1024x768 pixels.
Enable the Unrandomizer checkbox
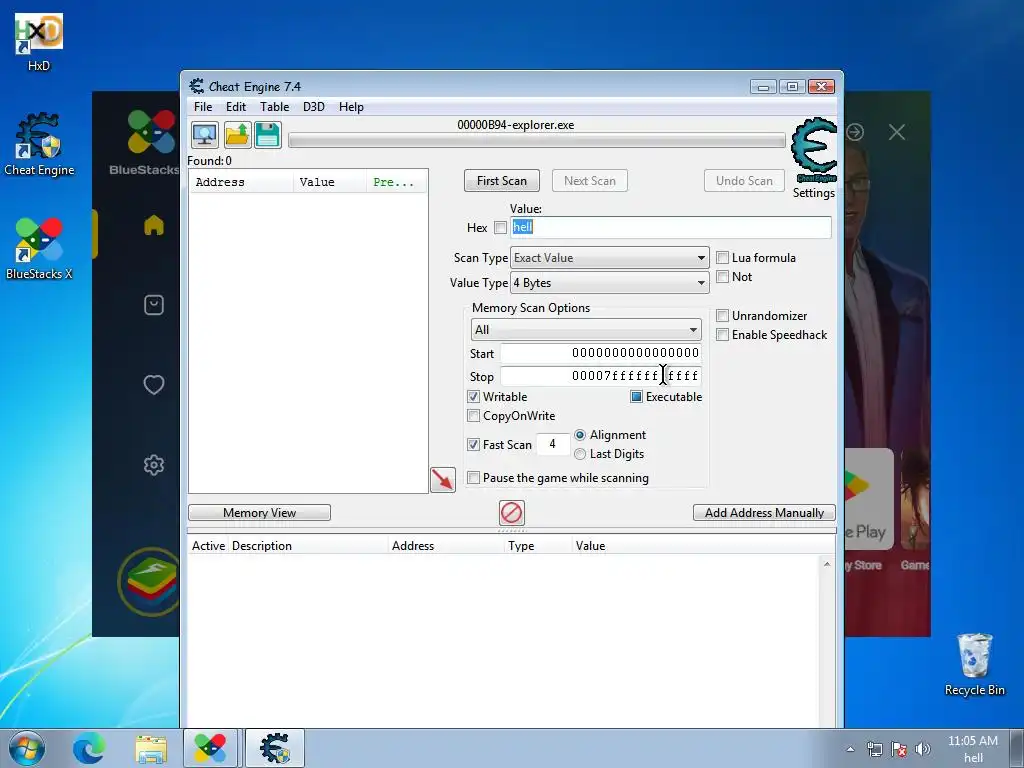(x=722, y=315)
